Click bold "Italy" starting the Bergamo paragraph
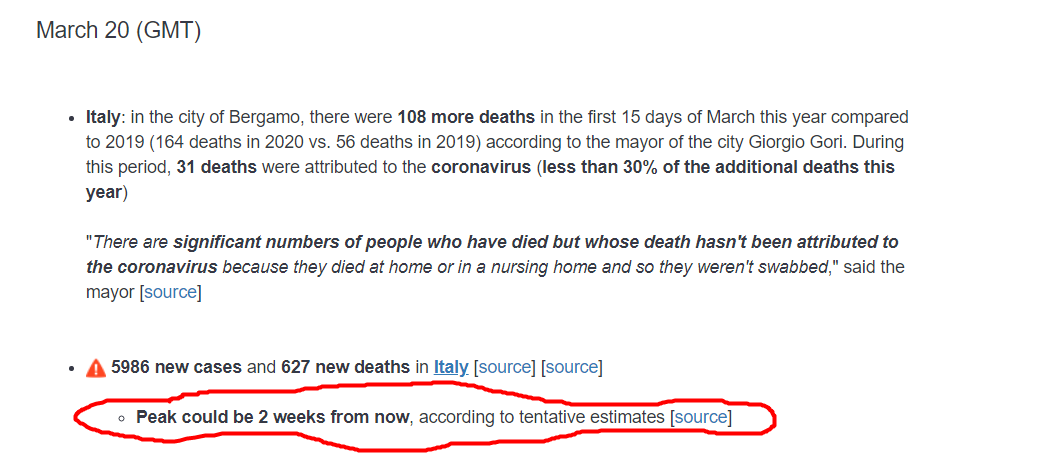 (104, 118)
